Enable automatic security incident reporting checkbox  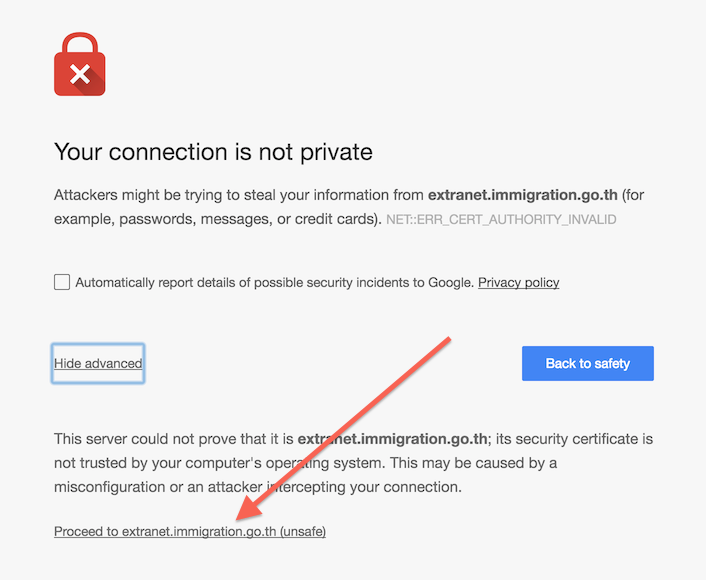click(62, 282)
